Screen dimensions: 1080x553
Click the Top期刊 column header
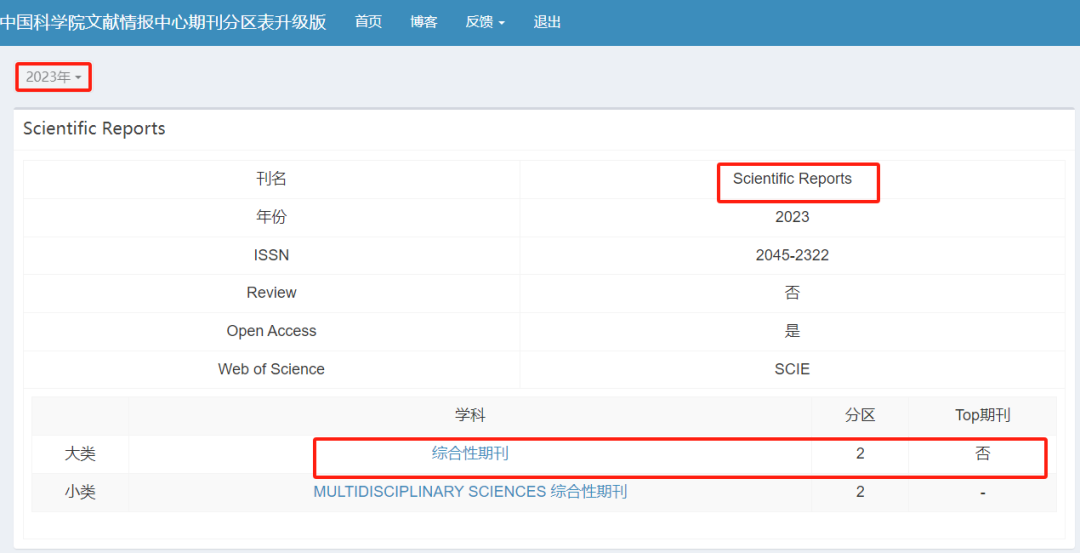(x=983, y=415)
